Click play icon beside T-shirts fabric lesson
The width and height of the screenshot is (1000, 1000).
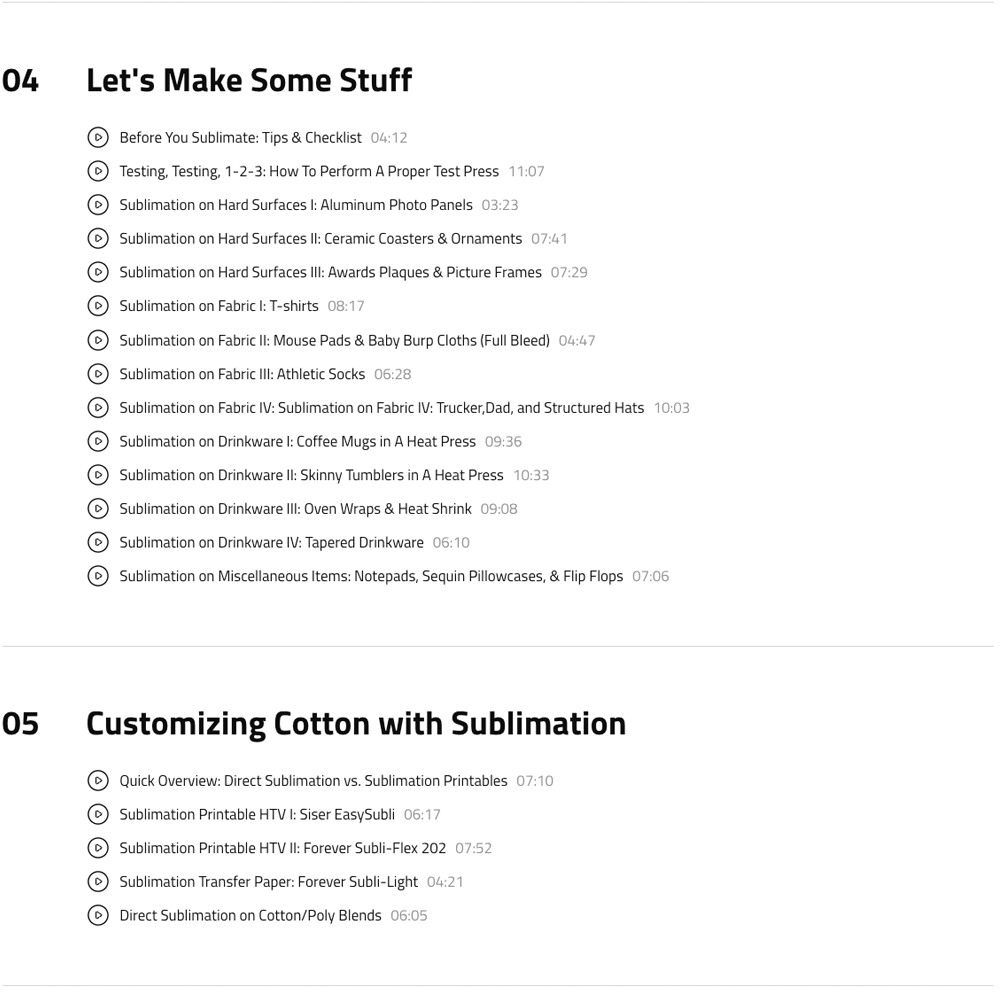tap(98, 306)
